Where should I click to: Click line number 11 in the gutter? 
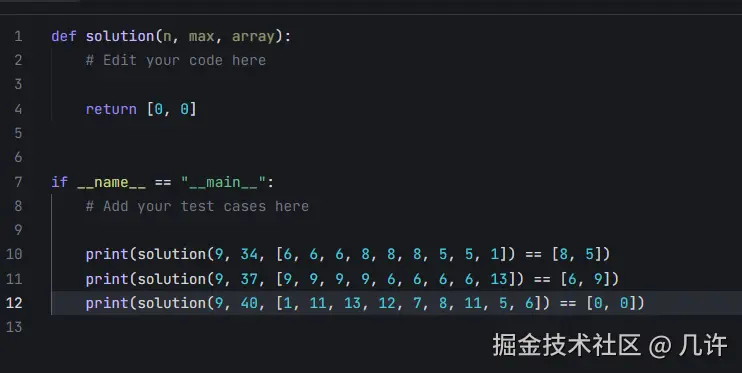click(x=14, y=279)
